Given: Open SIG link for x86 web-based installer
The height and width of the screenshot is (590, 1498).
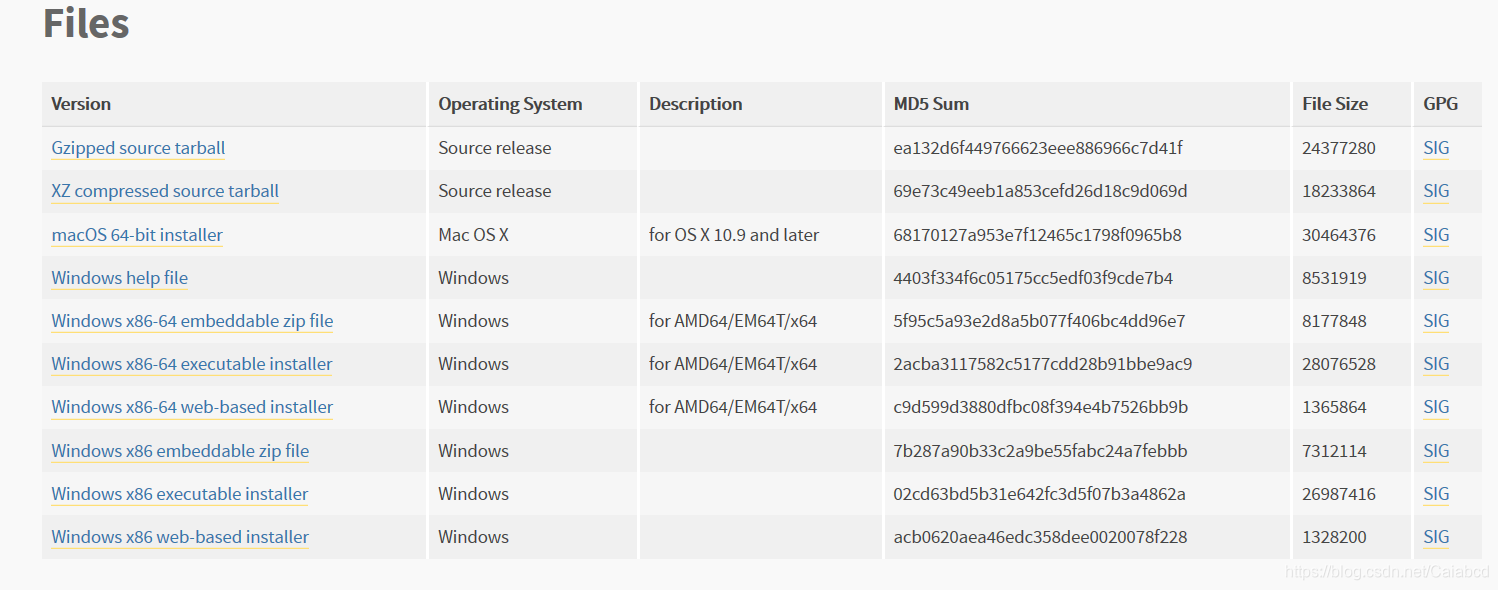Looking at the screenshot, I should (x=1436, y=537).
